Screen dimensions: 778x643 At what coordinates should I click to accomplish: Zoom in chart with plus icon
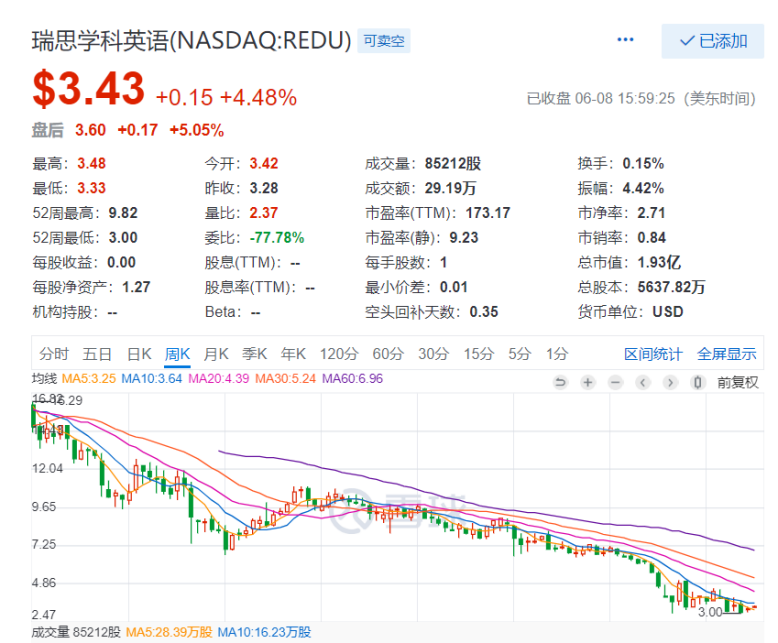point(588,382)
